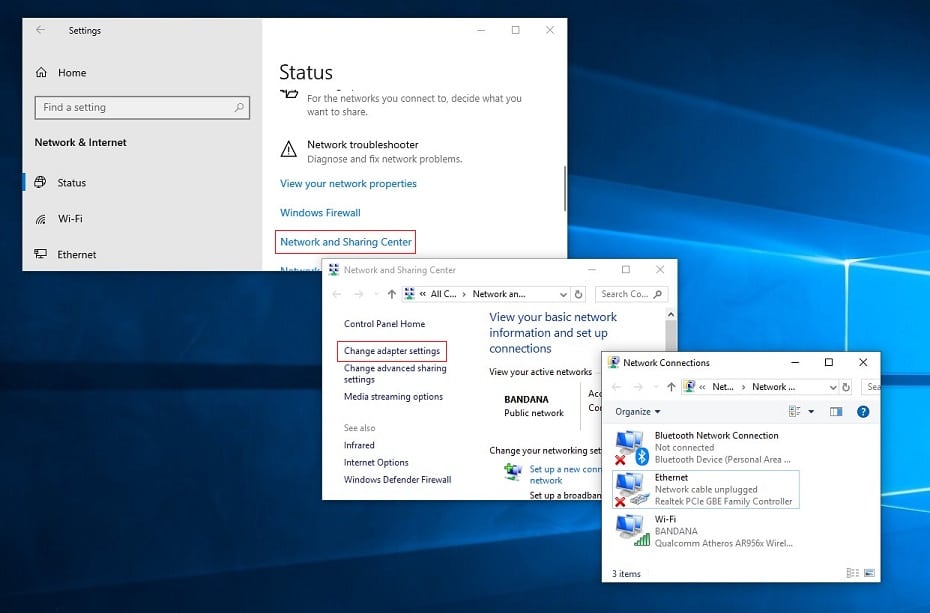The height and width of the screenshot is (613, 930).
Task: Click the Network troubleshooter warning icon
Action: tap(288, 149)
